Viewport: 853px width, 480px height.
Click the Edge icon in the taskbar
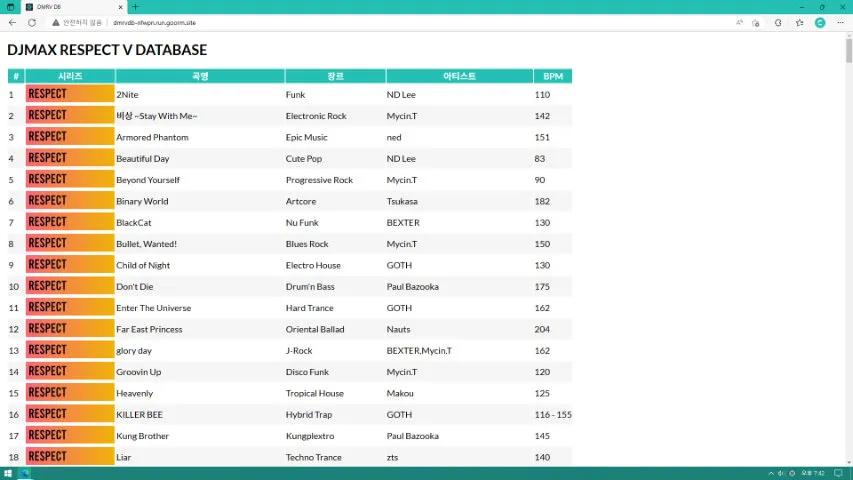[25, 473]
